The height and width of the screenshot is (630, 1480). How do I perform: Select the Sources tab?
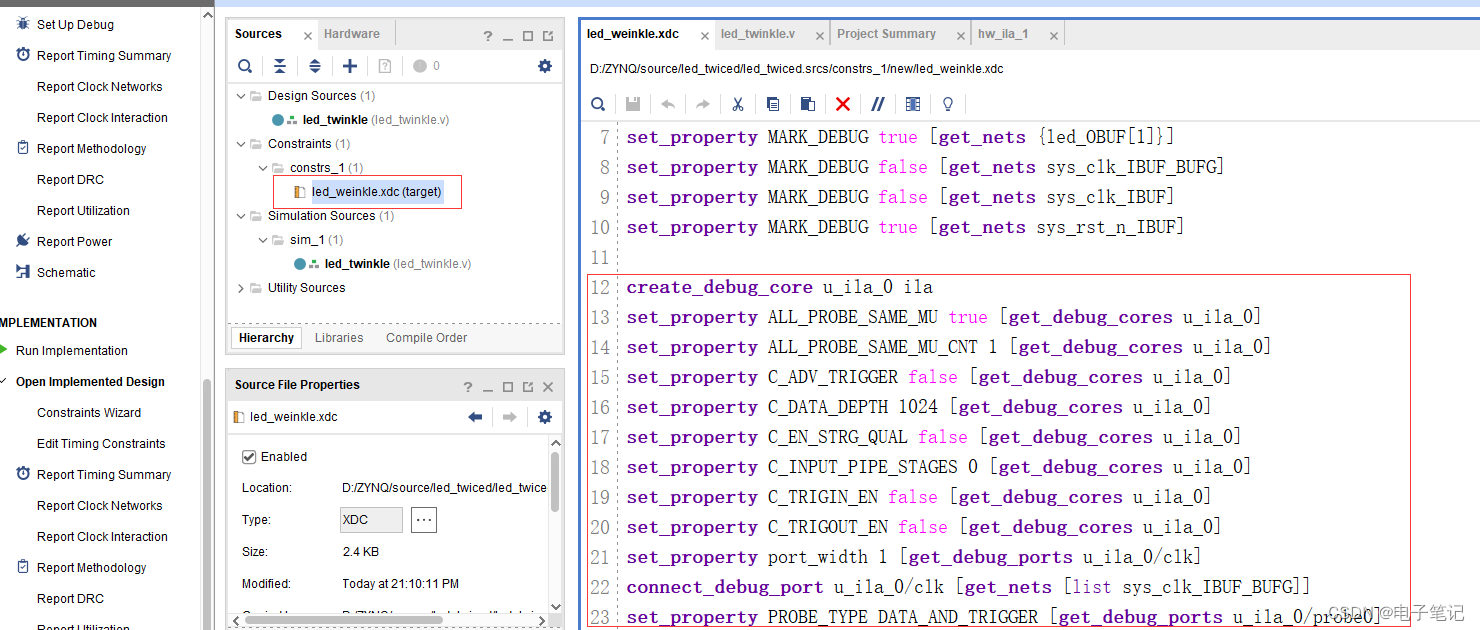click(258, 34)
